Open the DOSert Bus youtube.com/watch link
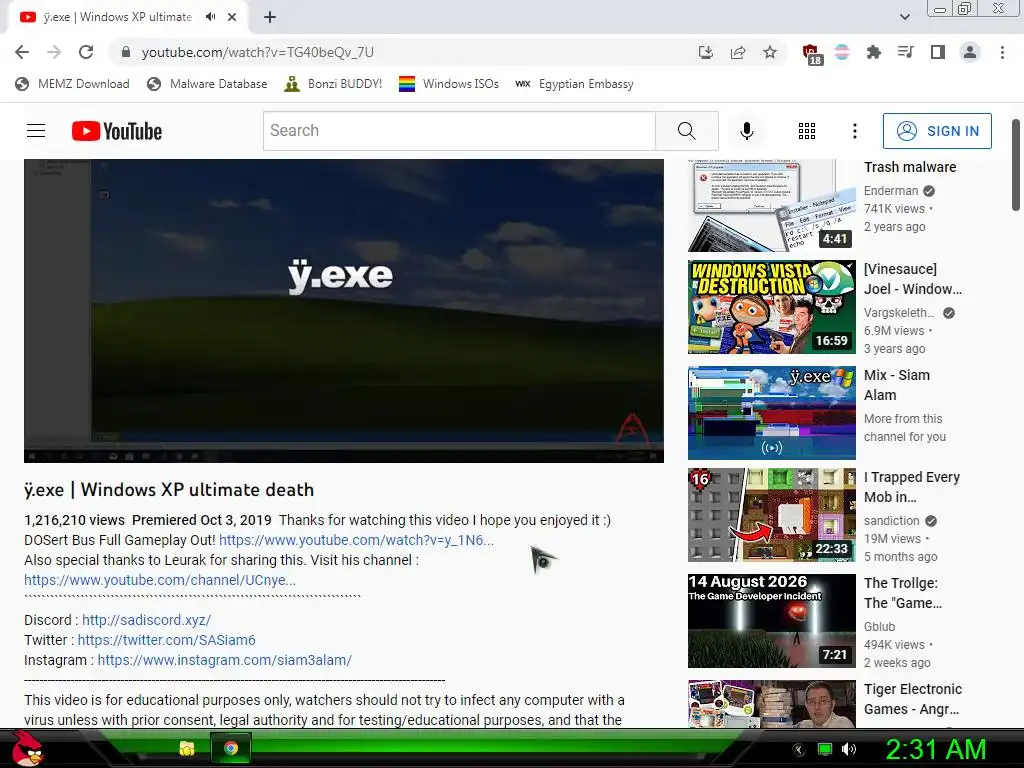This screenshot has width=1024, height=768. tap(356, 540)
